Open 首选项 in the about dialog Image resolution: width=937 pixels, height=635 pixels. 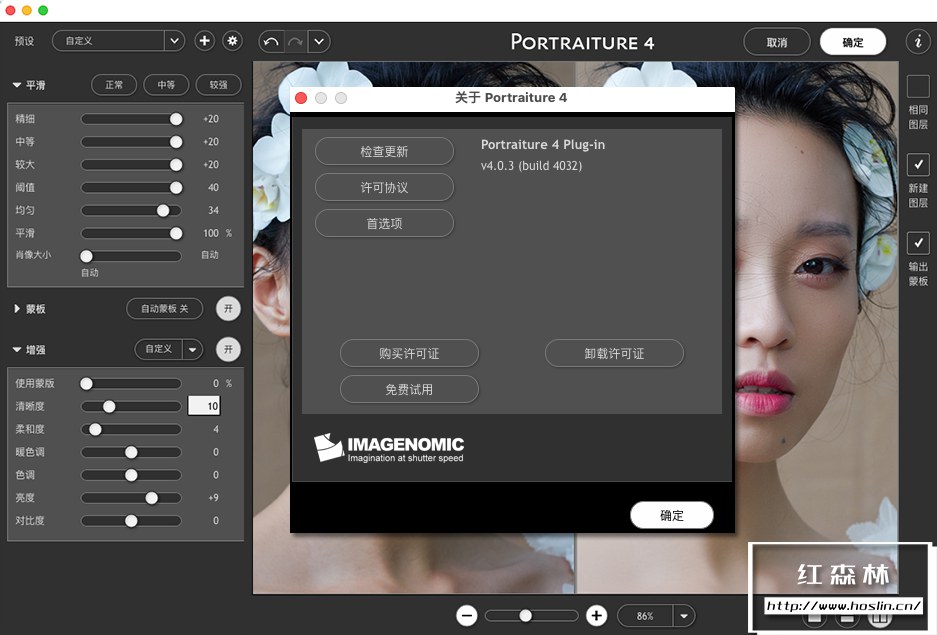384,223
